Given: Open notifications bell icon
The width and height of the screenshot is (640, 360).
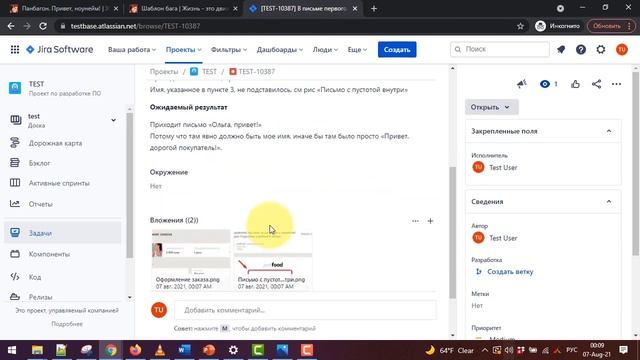Looking at the screenshot, I should (561, 49).
